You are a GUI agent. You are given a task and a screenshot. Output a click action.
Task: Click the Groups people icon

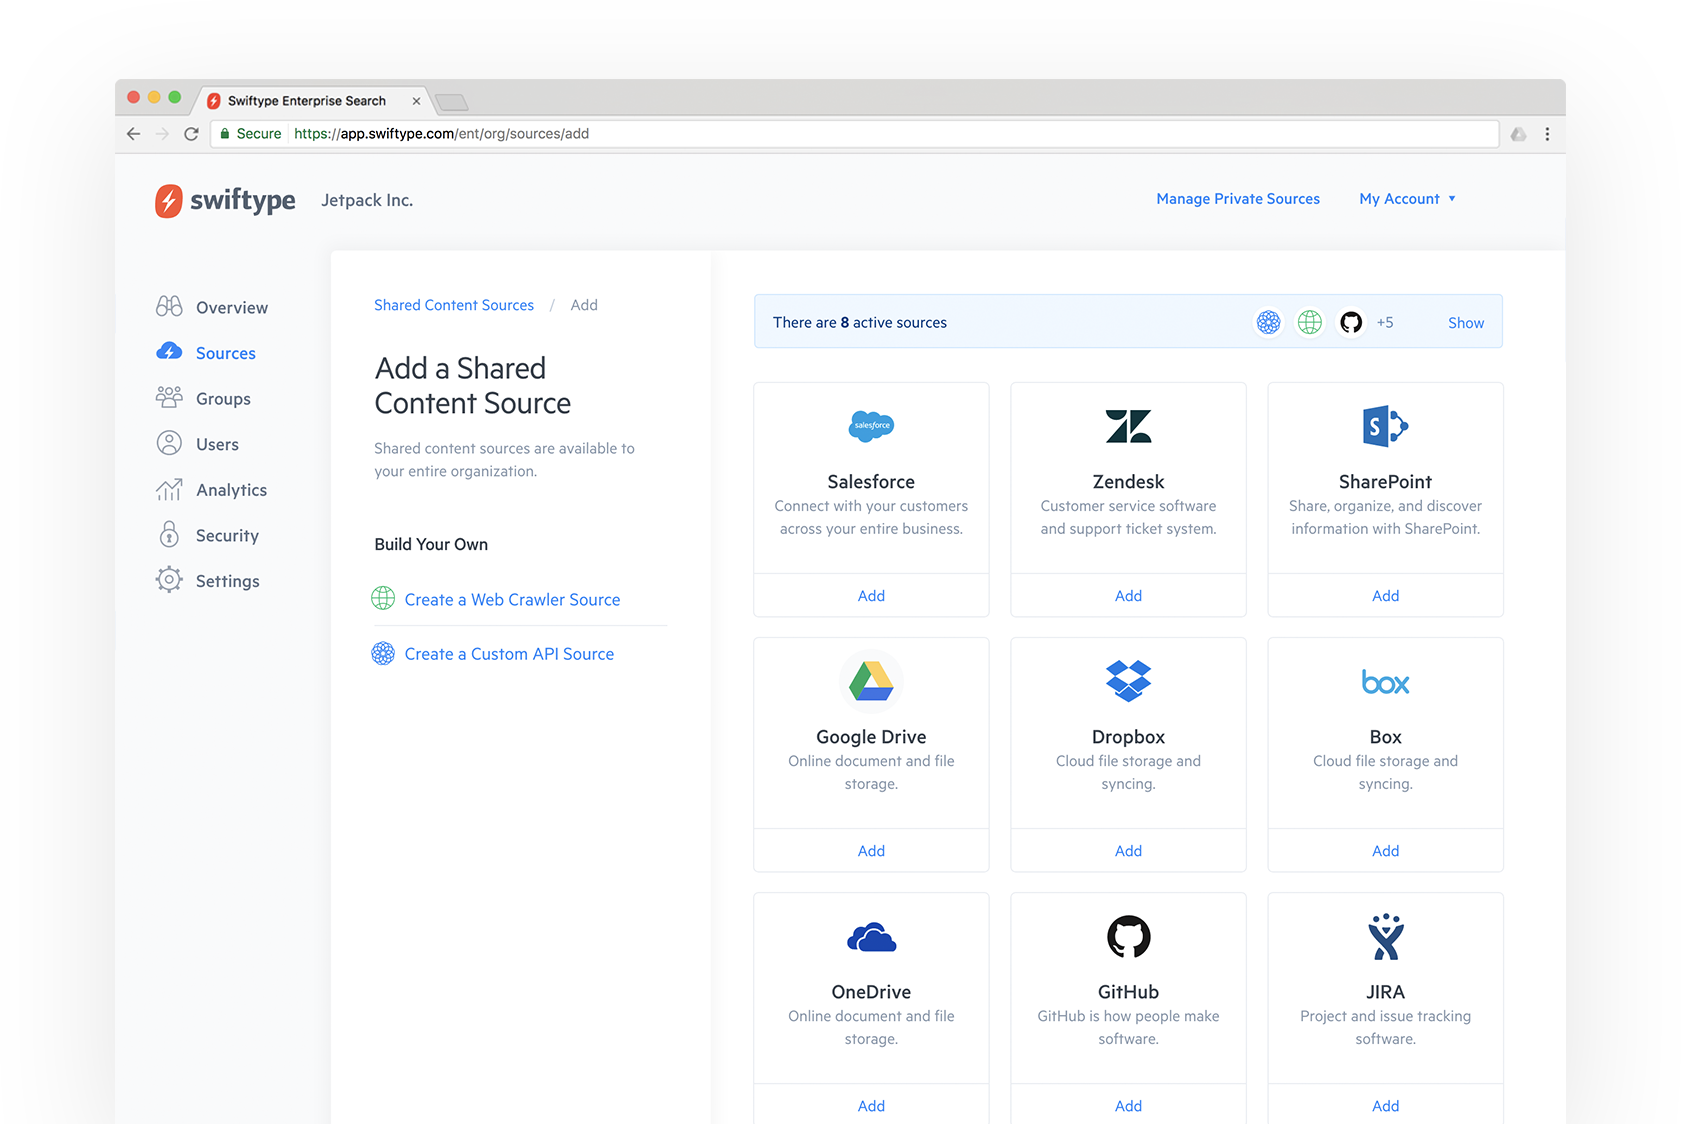tap(169, 397)
